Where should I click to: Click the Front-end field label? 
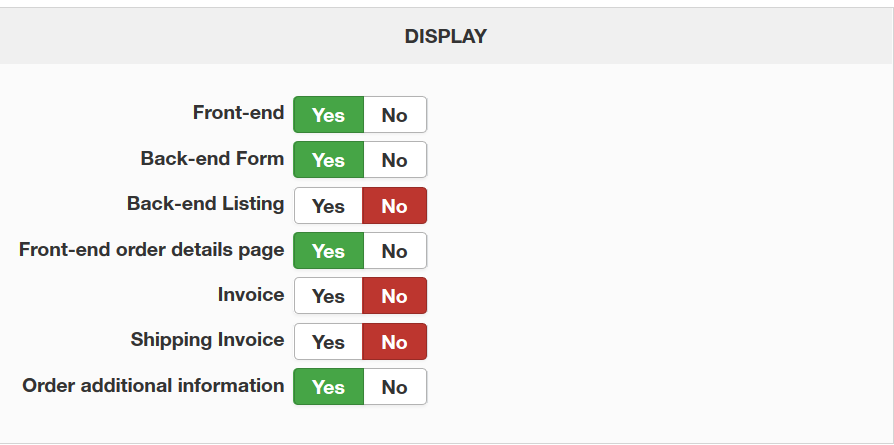pos(238,113)
